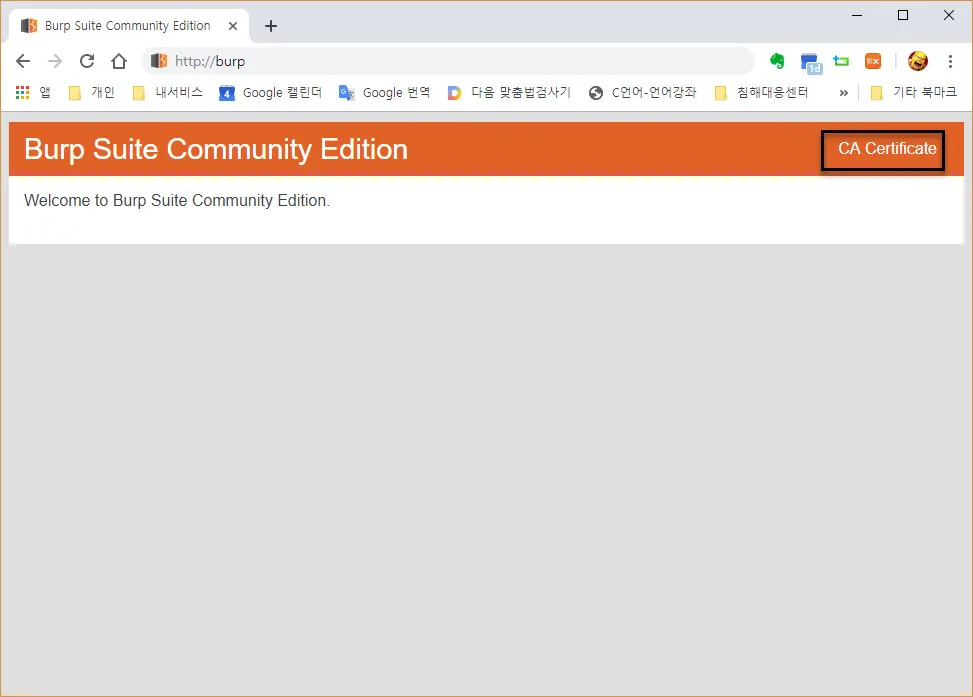Open the 앱 apps grid shortcut
The width and height of the screenshot is (973, 697).
pos(33,92)
